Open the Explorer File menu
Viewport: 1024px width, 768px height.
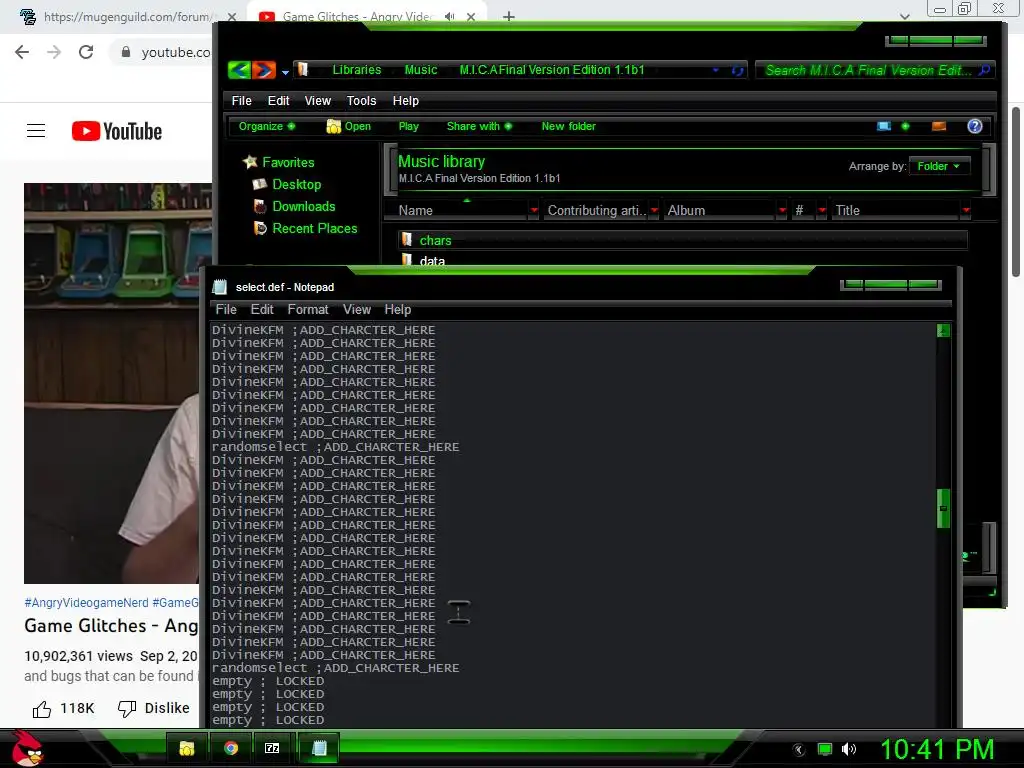tap(241, 101)
